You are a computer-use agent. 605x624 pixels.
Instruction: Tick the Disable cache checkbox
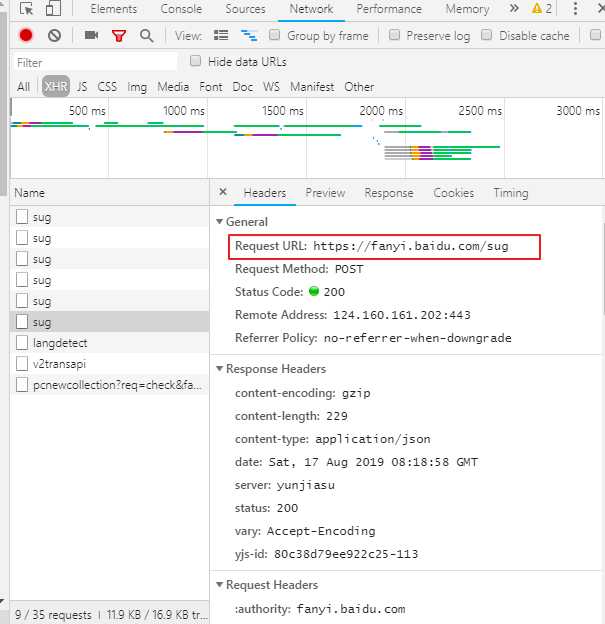[486, 35]
